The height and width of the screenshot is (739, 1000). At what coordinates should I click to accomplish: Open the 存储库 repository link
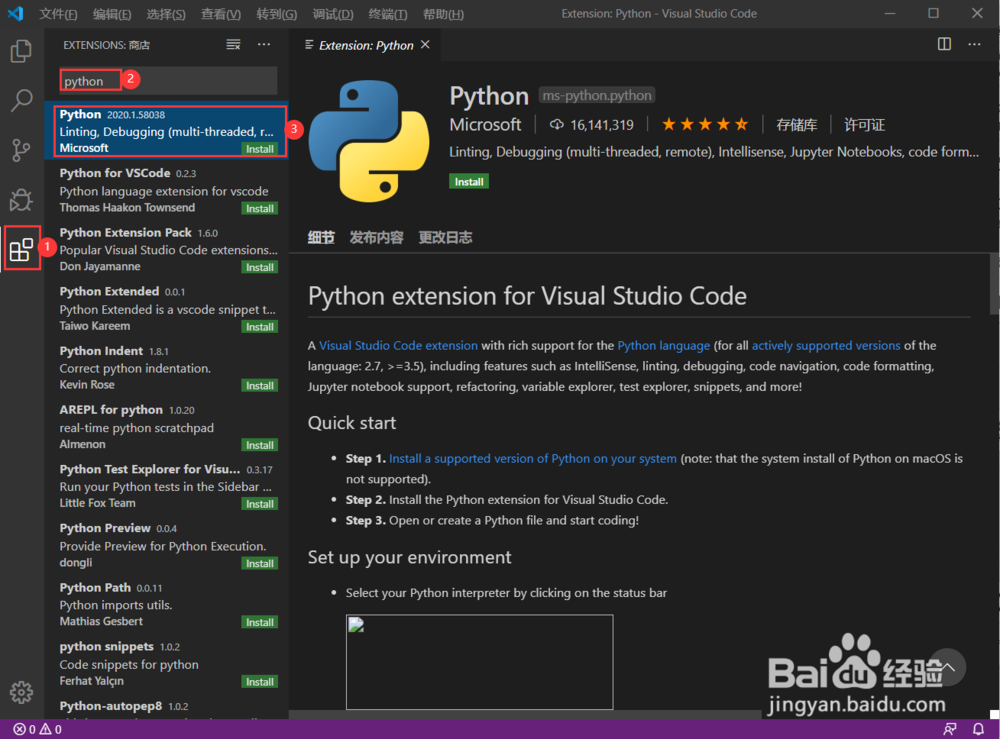point(797,125)
